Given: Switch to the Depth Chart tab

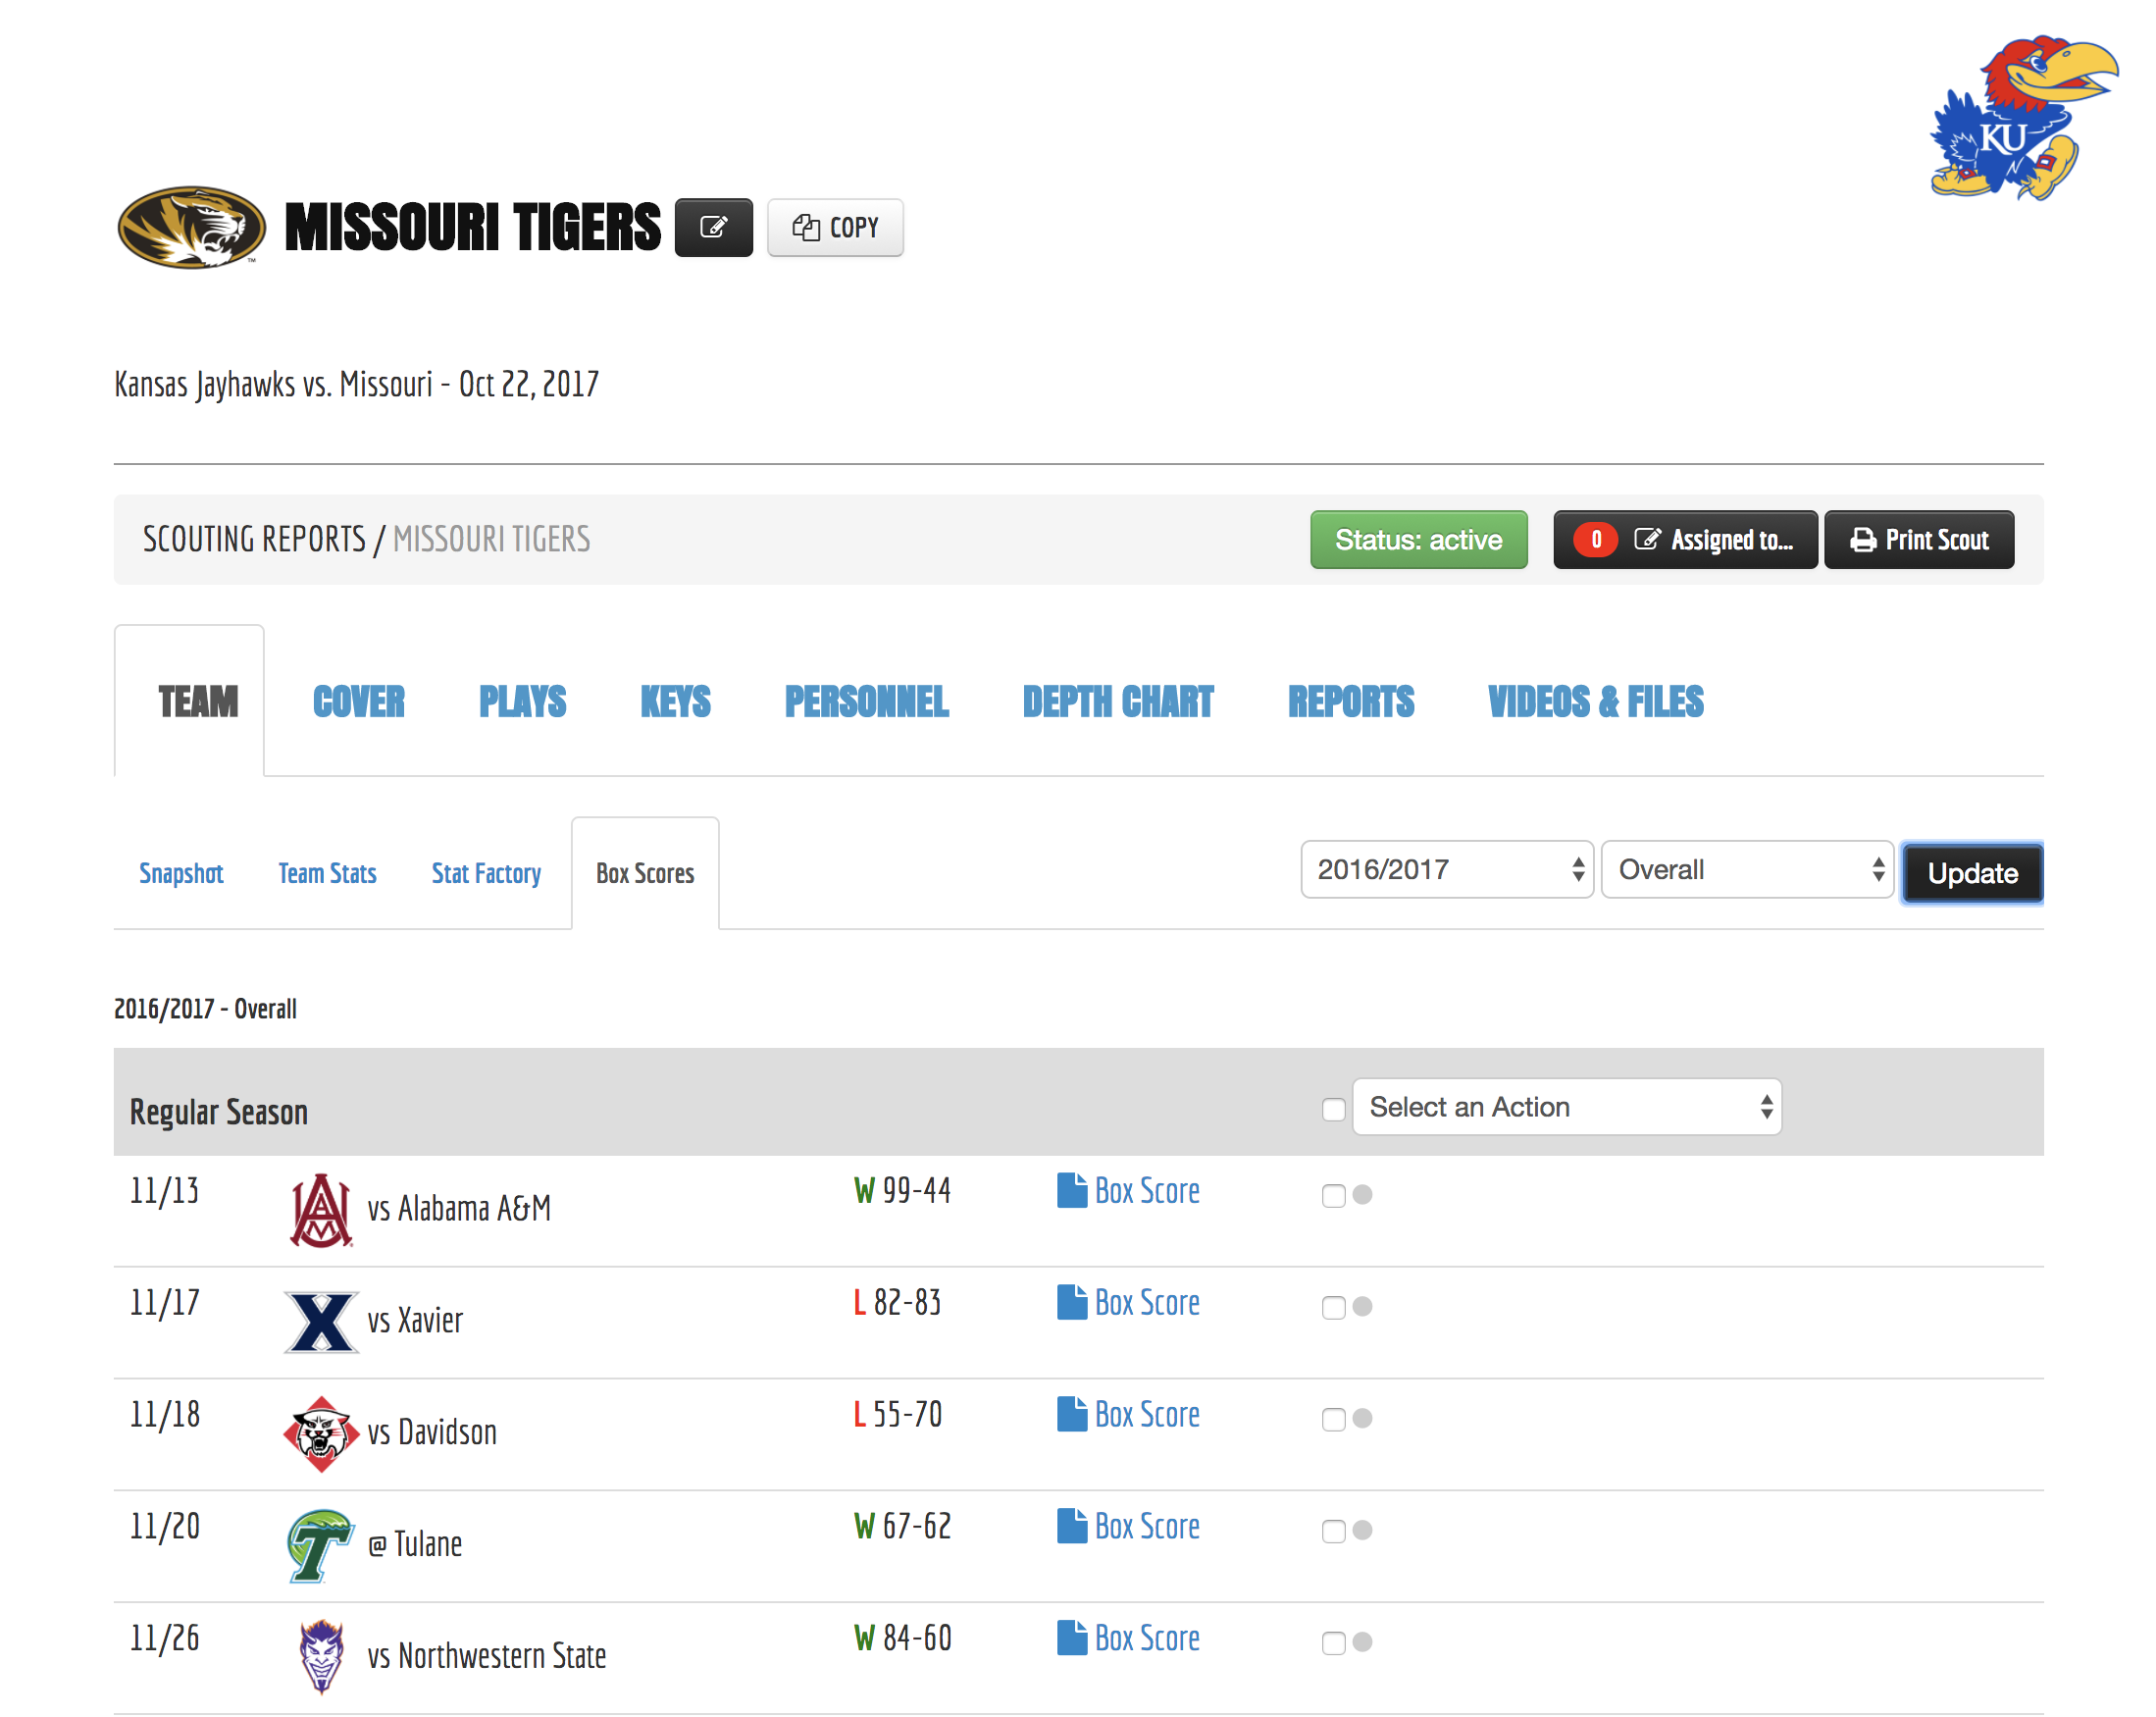Looking at the screenshot, I should [x=1117, y=702].
